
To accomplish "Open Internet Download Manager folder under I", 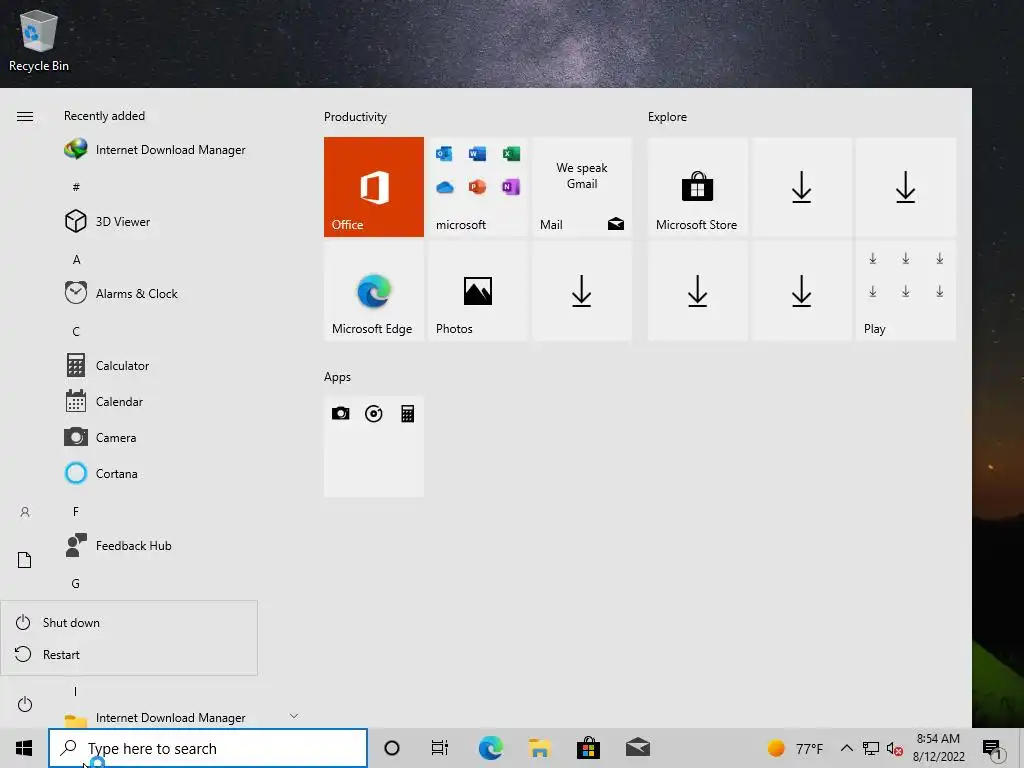I will pos(155,718).
